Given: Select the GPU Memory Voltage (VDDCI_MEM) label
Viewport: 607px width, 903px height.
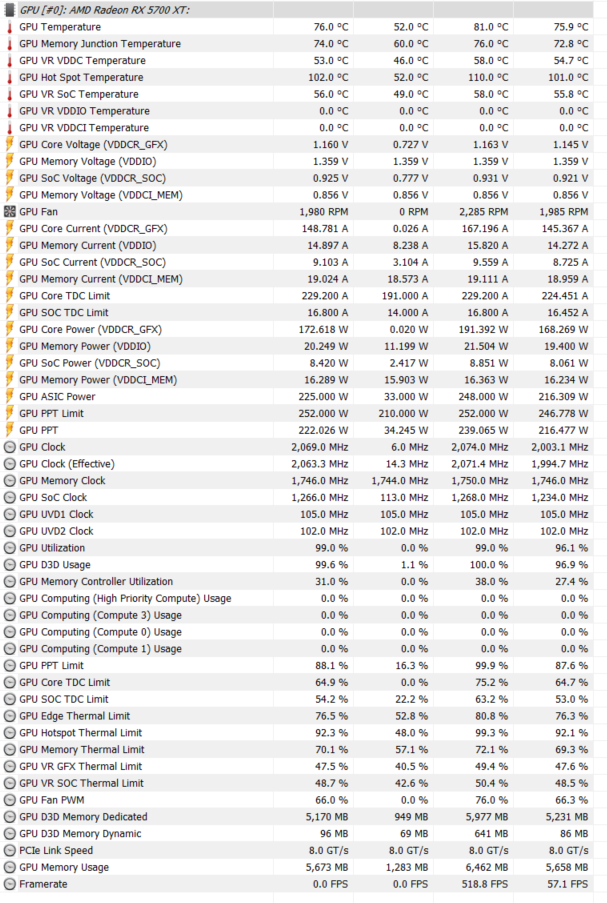Looking at the screenshot, I should point(101,195).
